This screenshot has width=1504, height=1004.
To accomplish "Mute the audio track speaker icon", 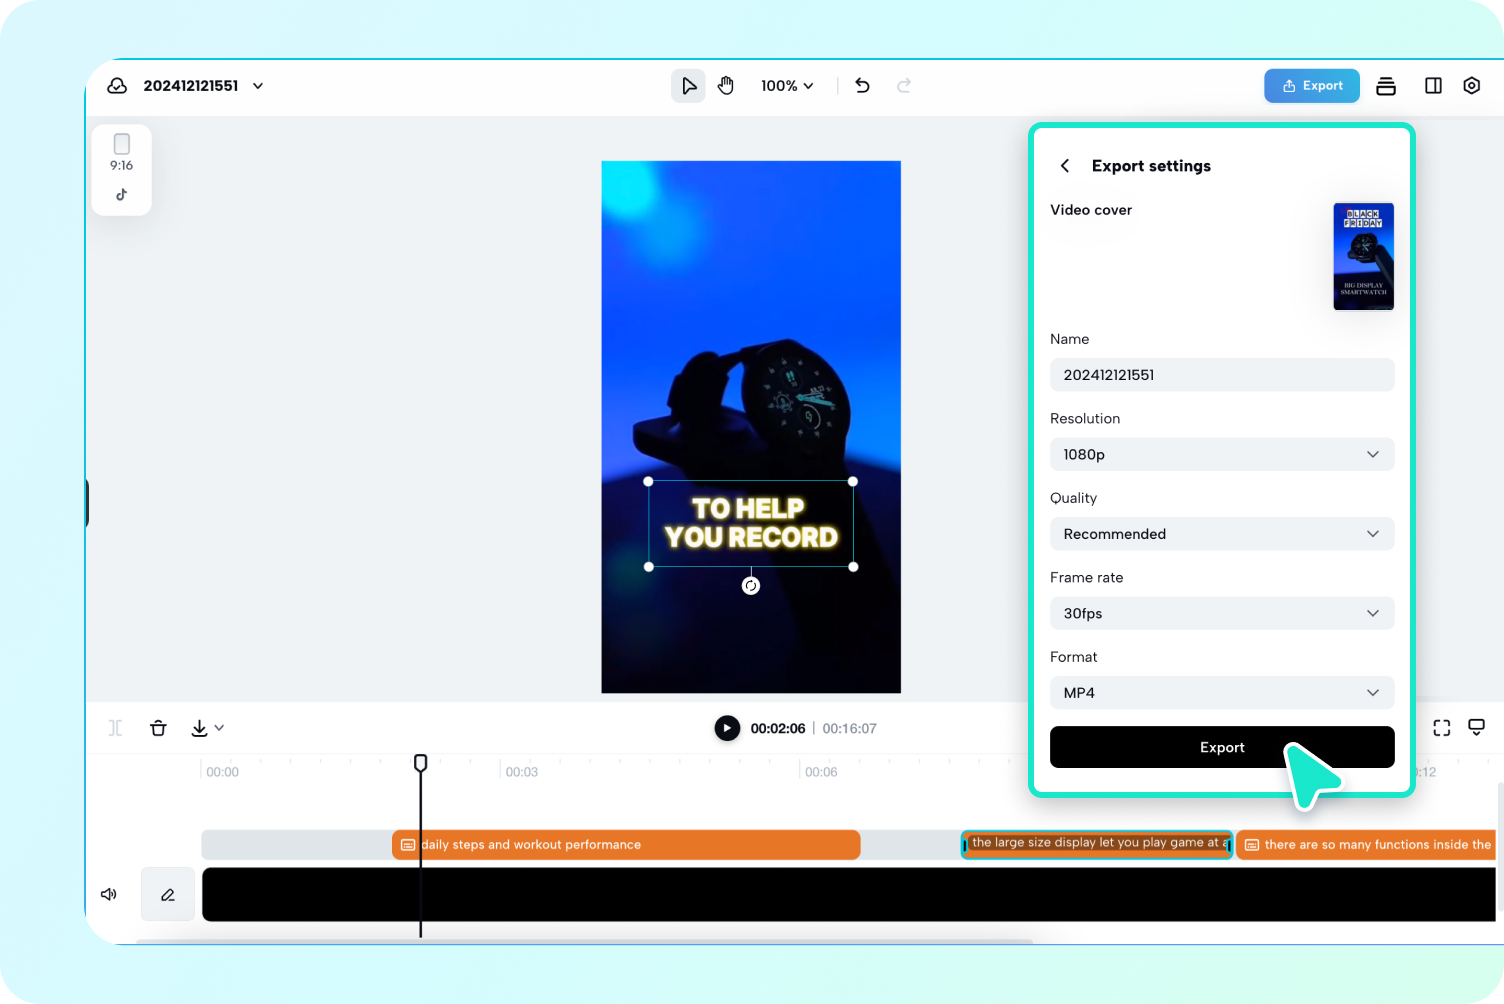I will click(x=108, y=894).
